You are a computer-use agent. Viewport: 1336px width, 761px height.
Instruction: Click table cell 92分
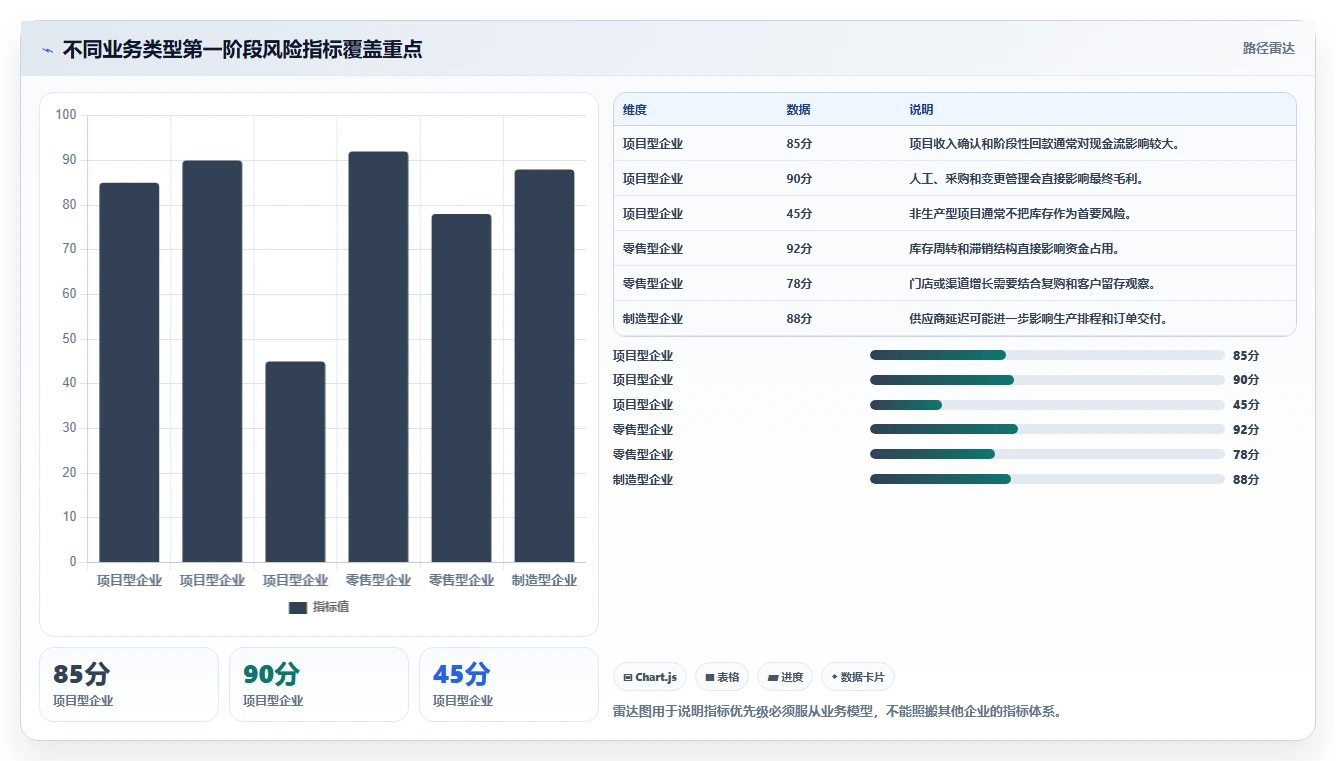point(799,249)
